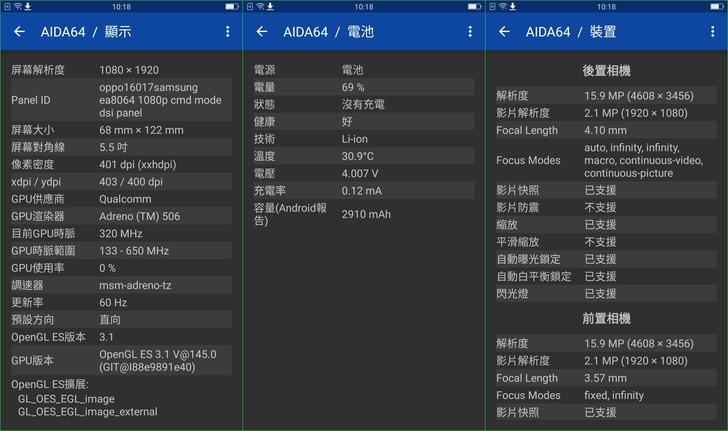Viewport: 728px width, 431px height.
Task: Select the 前置相機 section header
Action: pos(606,319)
